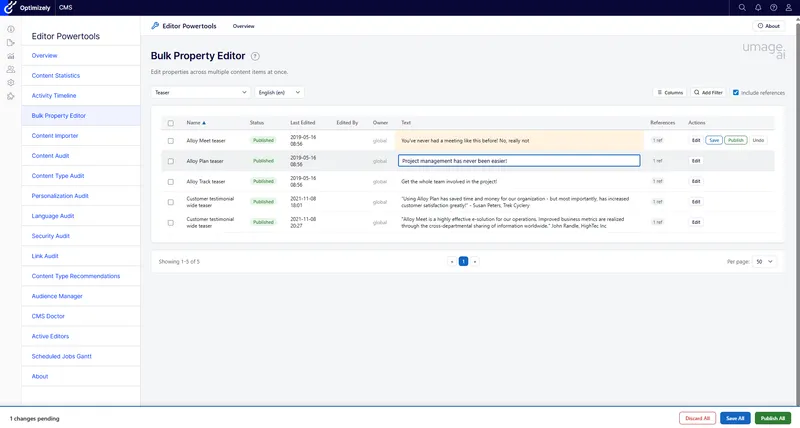Click the Overview breadcrumb tab
This screenshot has height=428, width=800.
(243, 26)
